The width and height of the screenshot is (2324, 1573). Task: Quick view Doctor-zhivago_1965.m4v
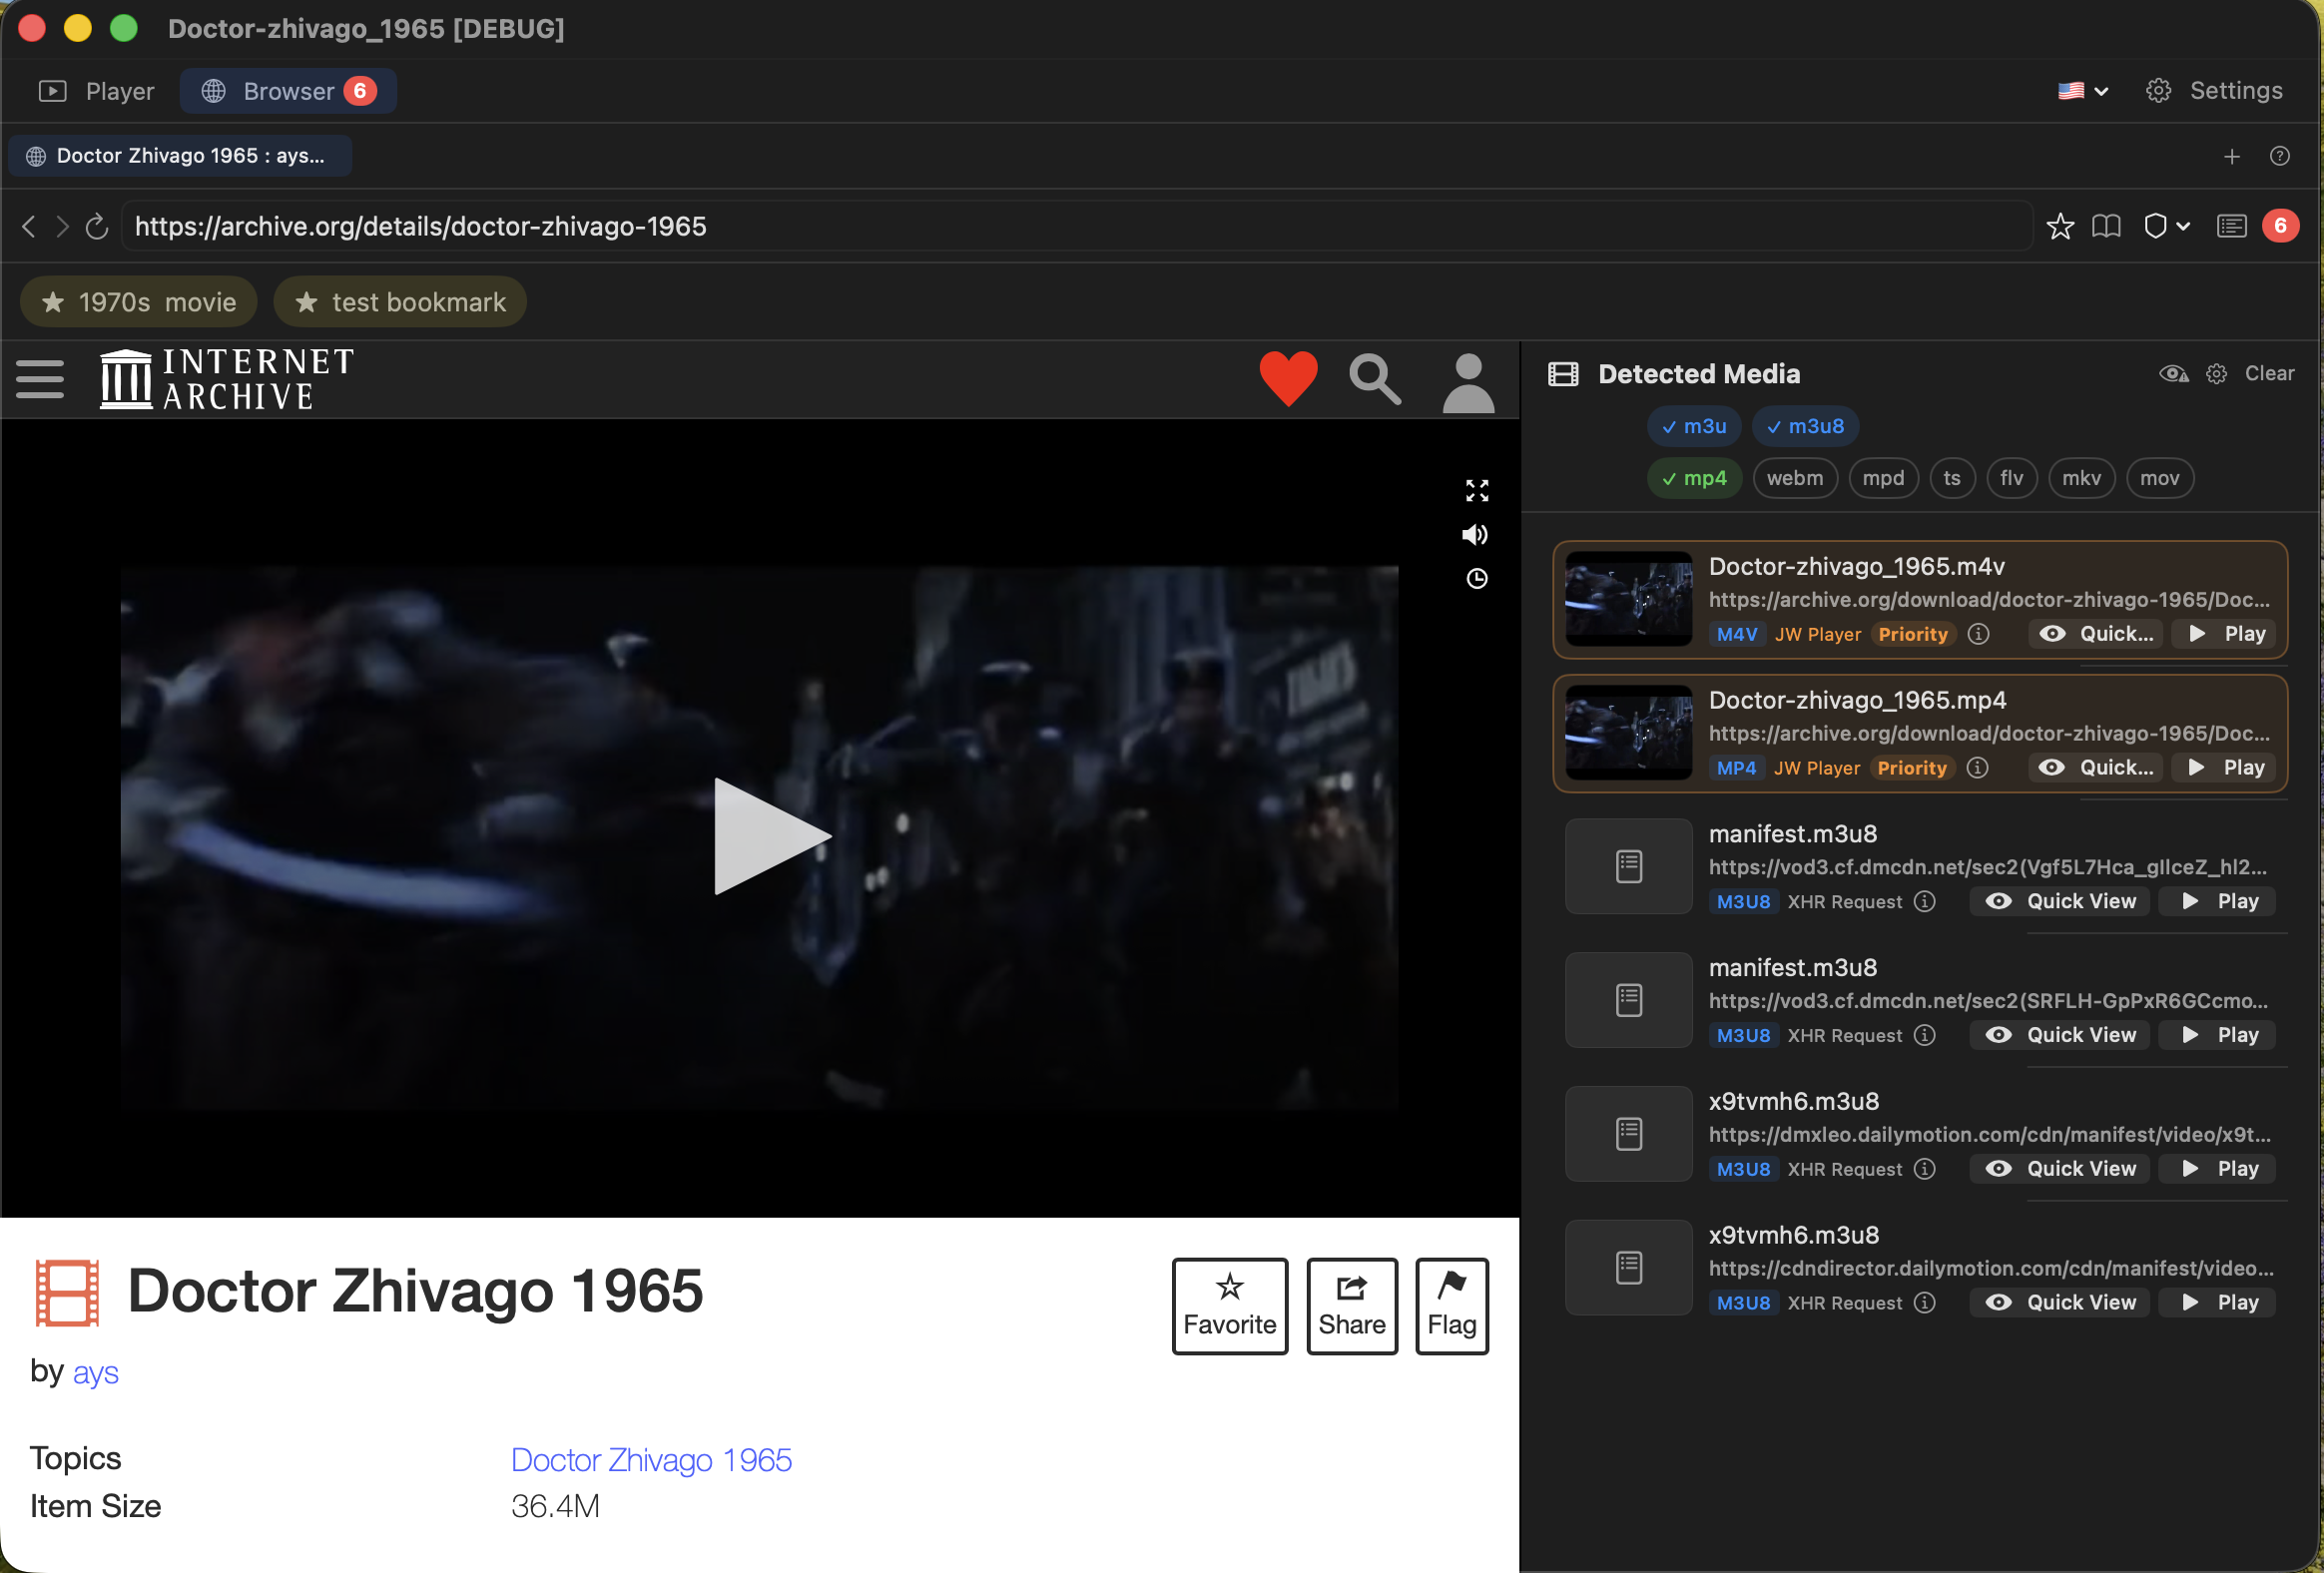pos(2097,634)
